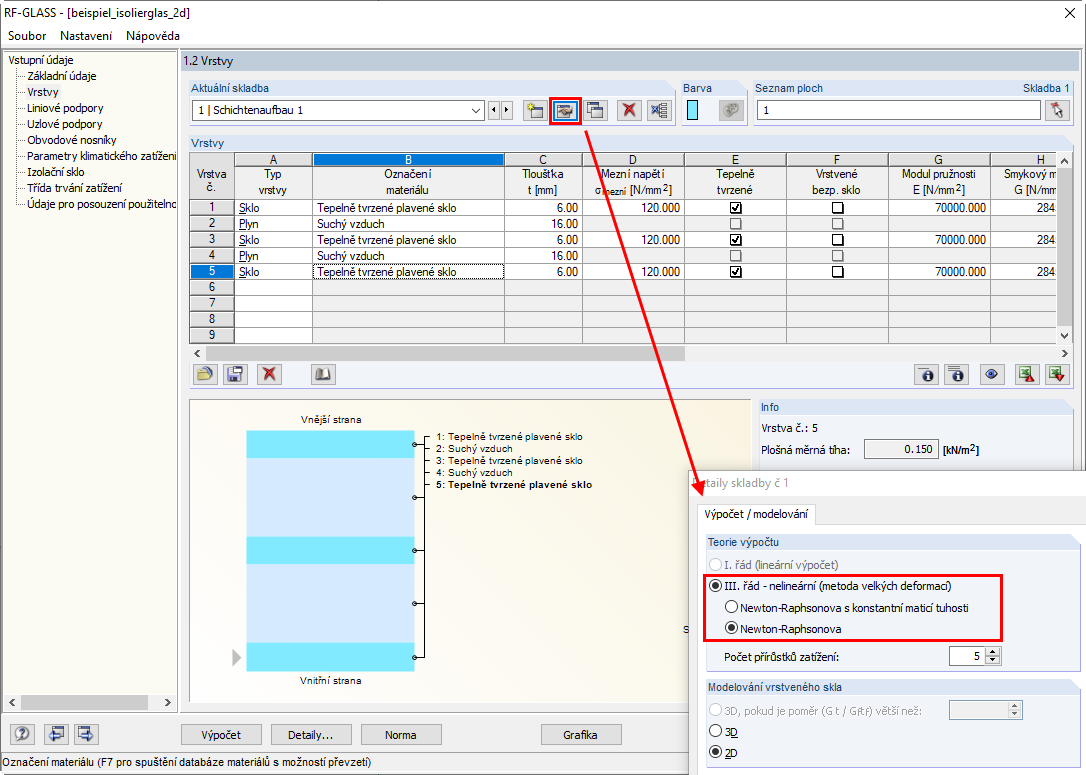The height and width of the screenshot is (775, 1086).
Task: Open help with the question mark button
Action: click(x=22, y=733)
